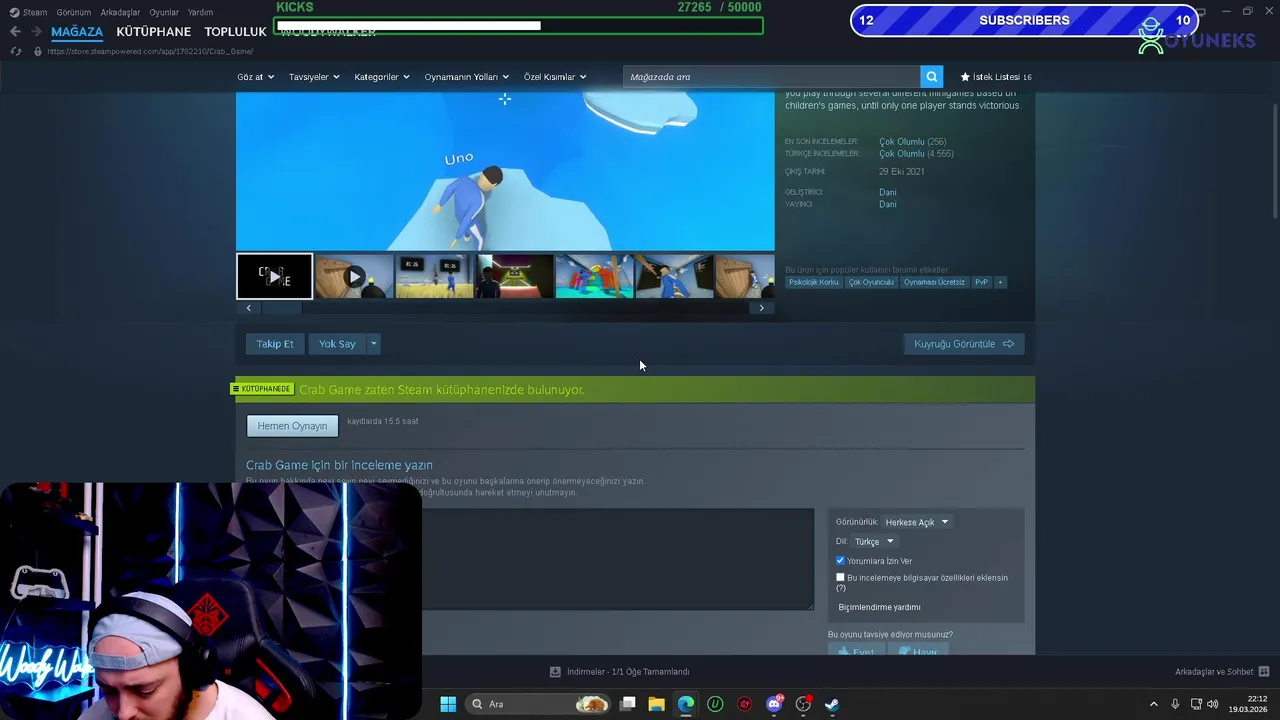Viewport: 1280px width, 720px height.
Task: Open the green circle app in taskbar
Action: click(715, 704)
